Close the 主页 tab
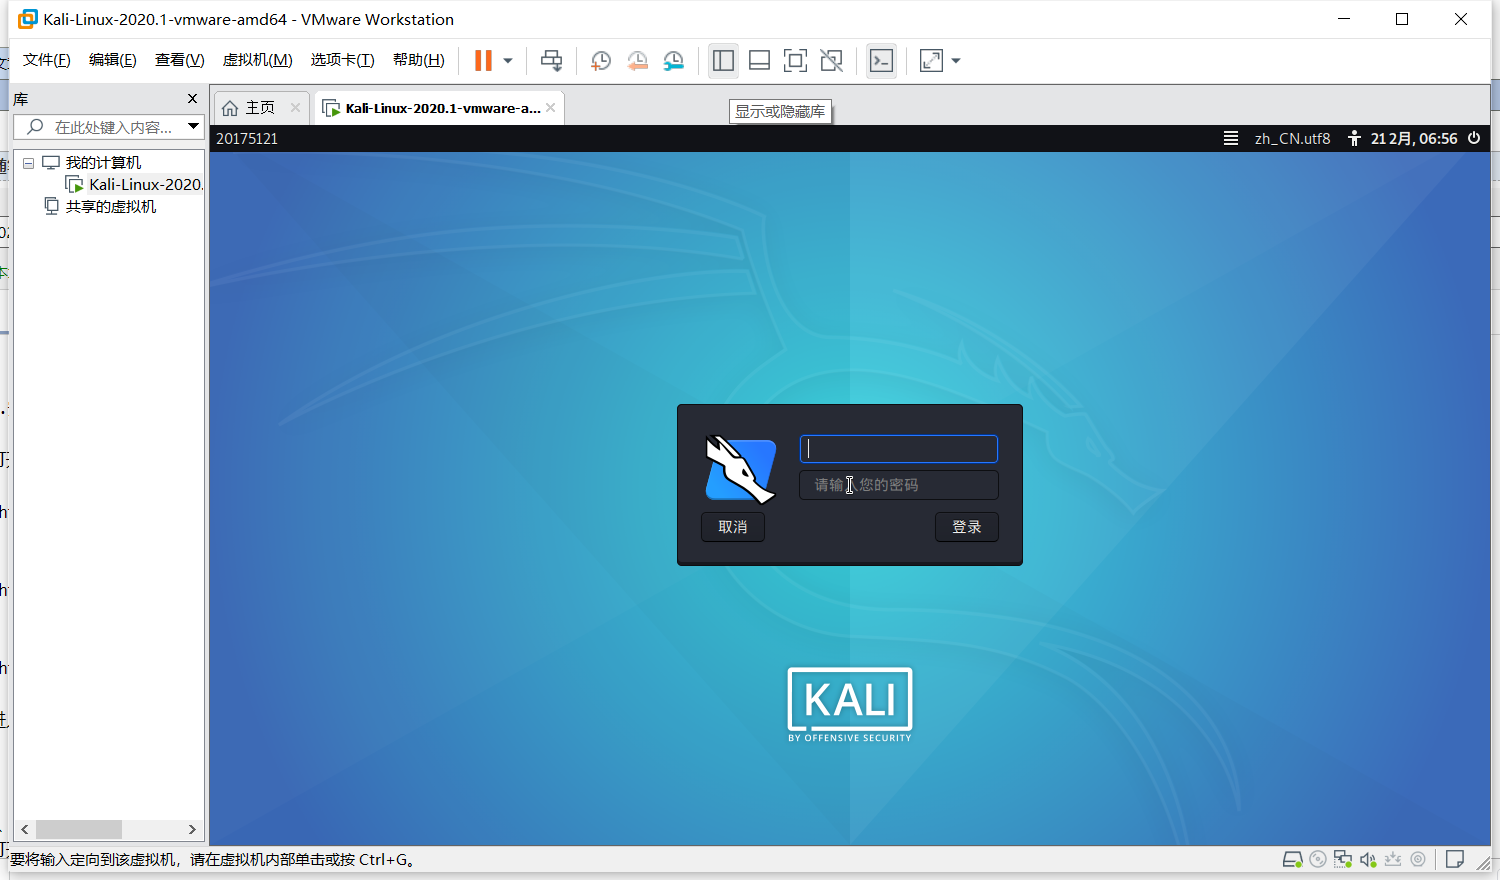The width and height of the screenshot is (1500, 880). click(295, 107)
